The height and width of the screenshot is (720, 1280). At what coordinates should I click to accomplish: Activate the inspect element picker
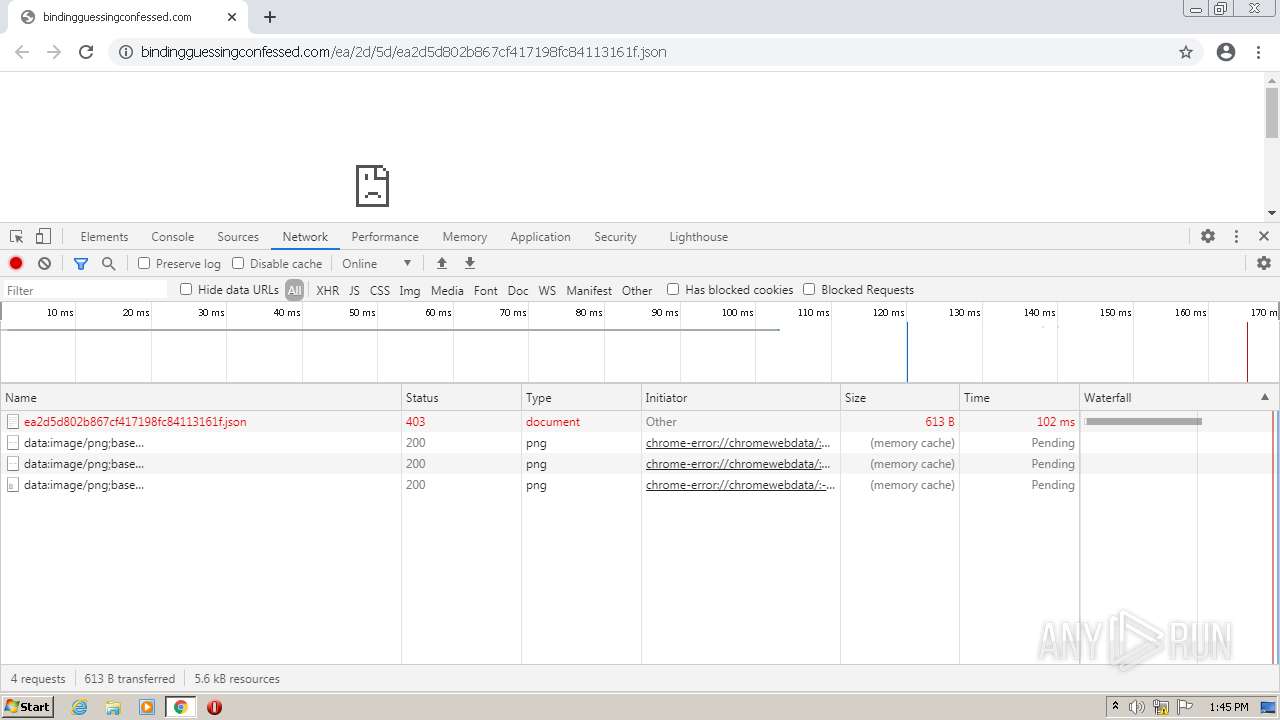click(17, 236)
